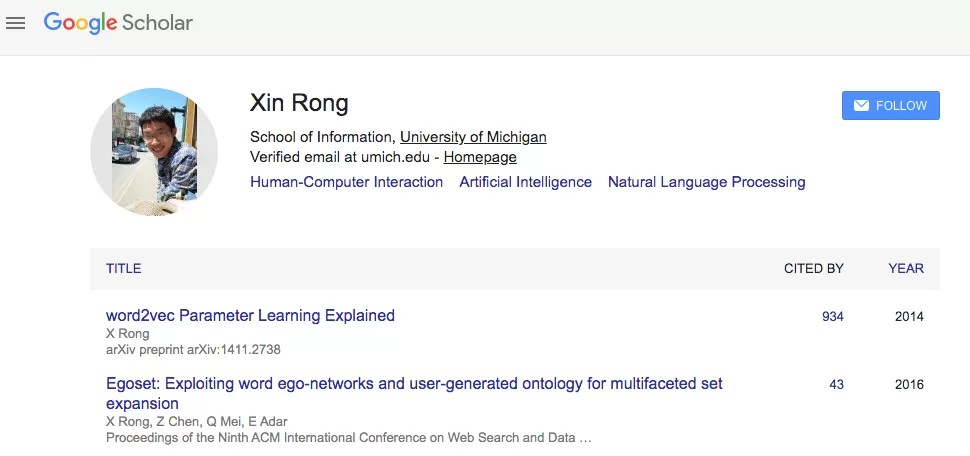Open Xin Rong's profile photo

pos(154,152)
